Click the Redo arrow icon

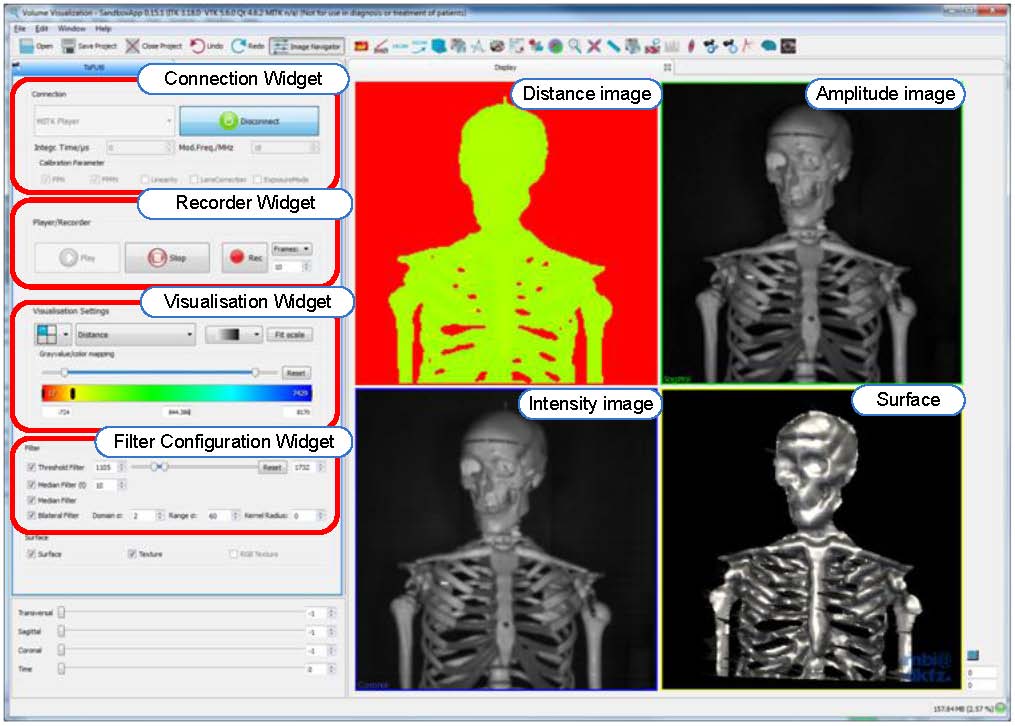point(239,46)
